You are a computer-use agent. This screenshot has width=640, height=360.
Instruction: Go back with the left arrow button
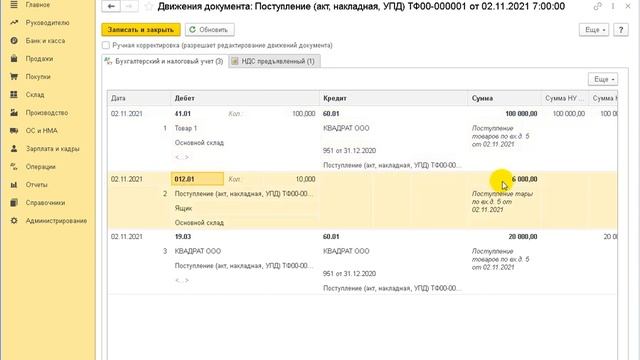[111, 6]
